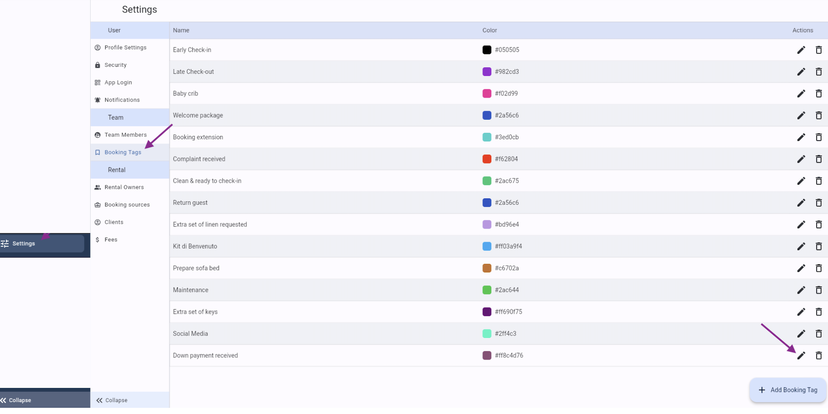
Task: Delete the Late Check-out tag
Action: [818, 72]
